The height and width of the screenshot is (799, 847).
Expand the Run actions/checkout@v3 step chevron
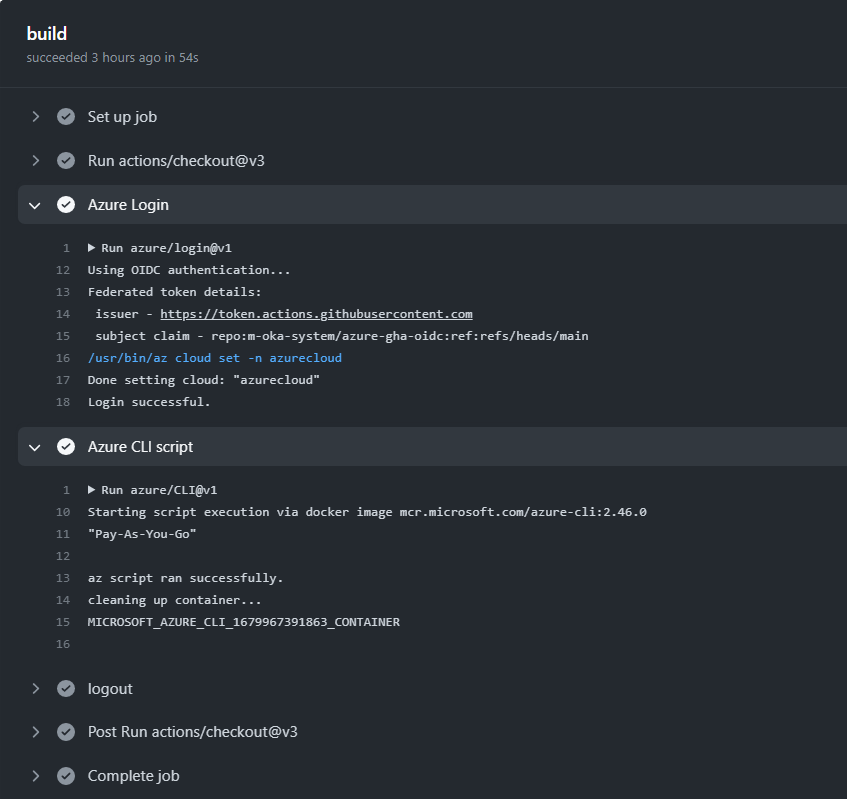[x=36, y=161]
